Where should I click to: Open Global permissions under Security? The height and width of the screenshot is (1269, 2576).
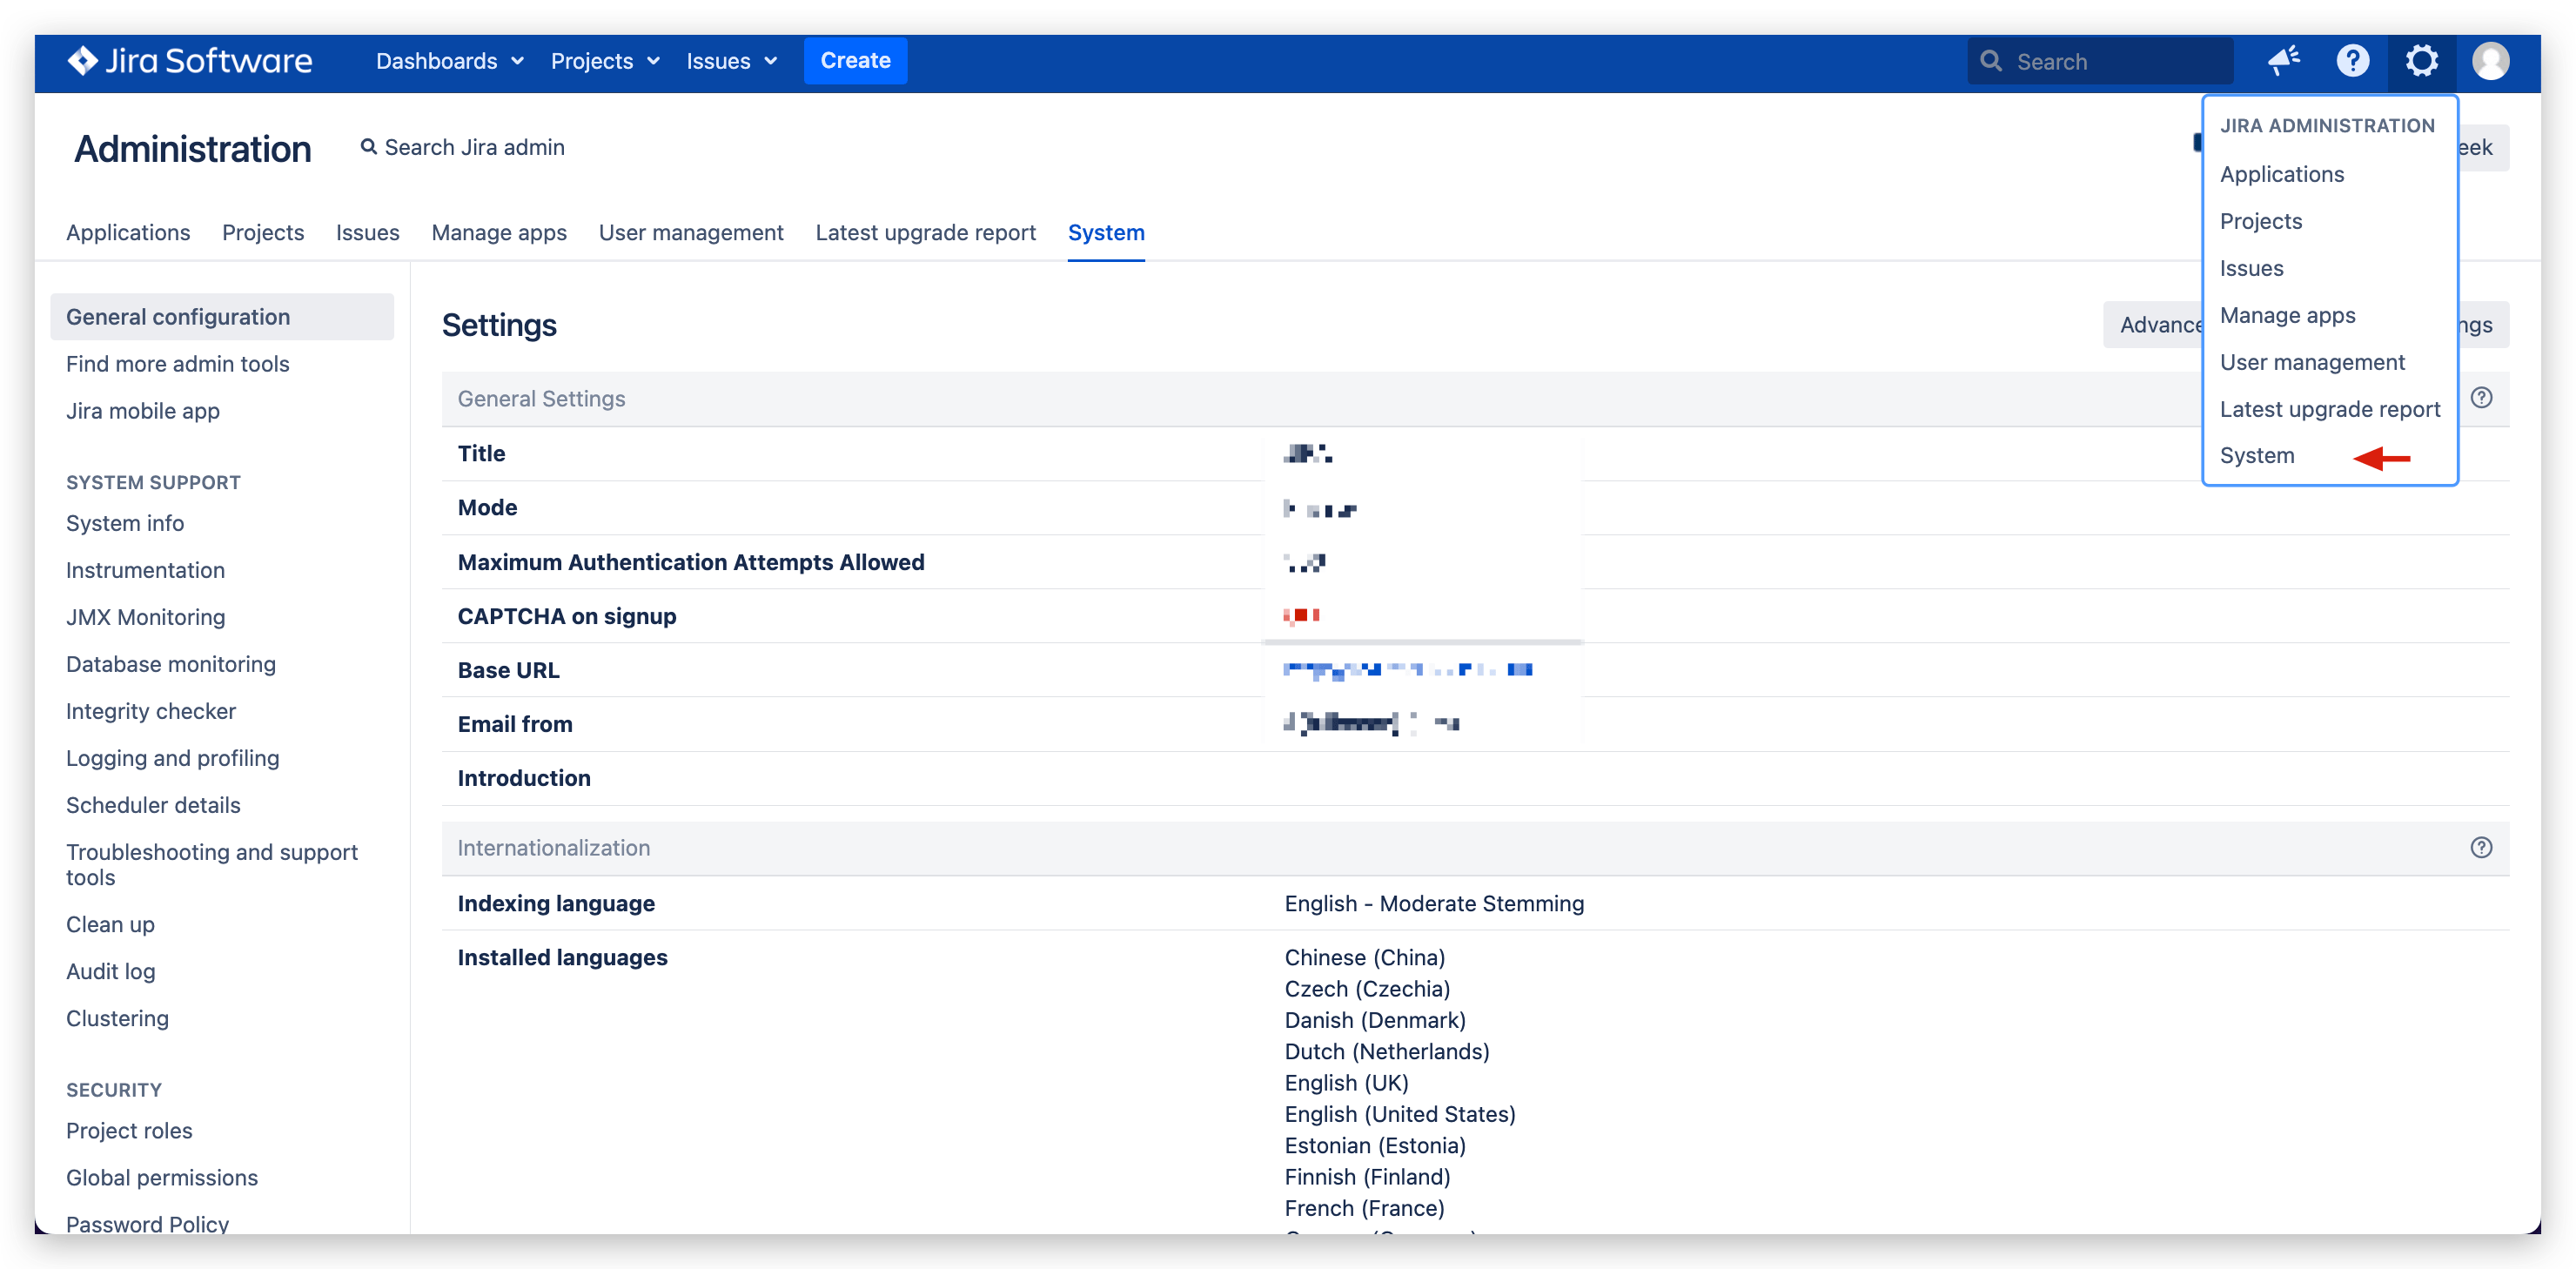tap(162, 1177)
